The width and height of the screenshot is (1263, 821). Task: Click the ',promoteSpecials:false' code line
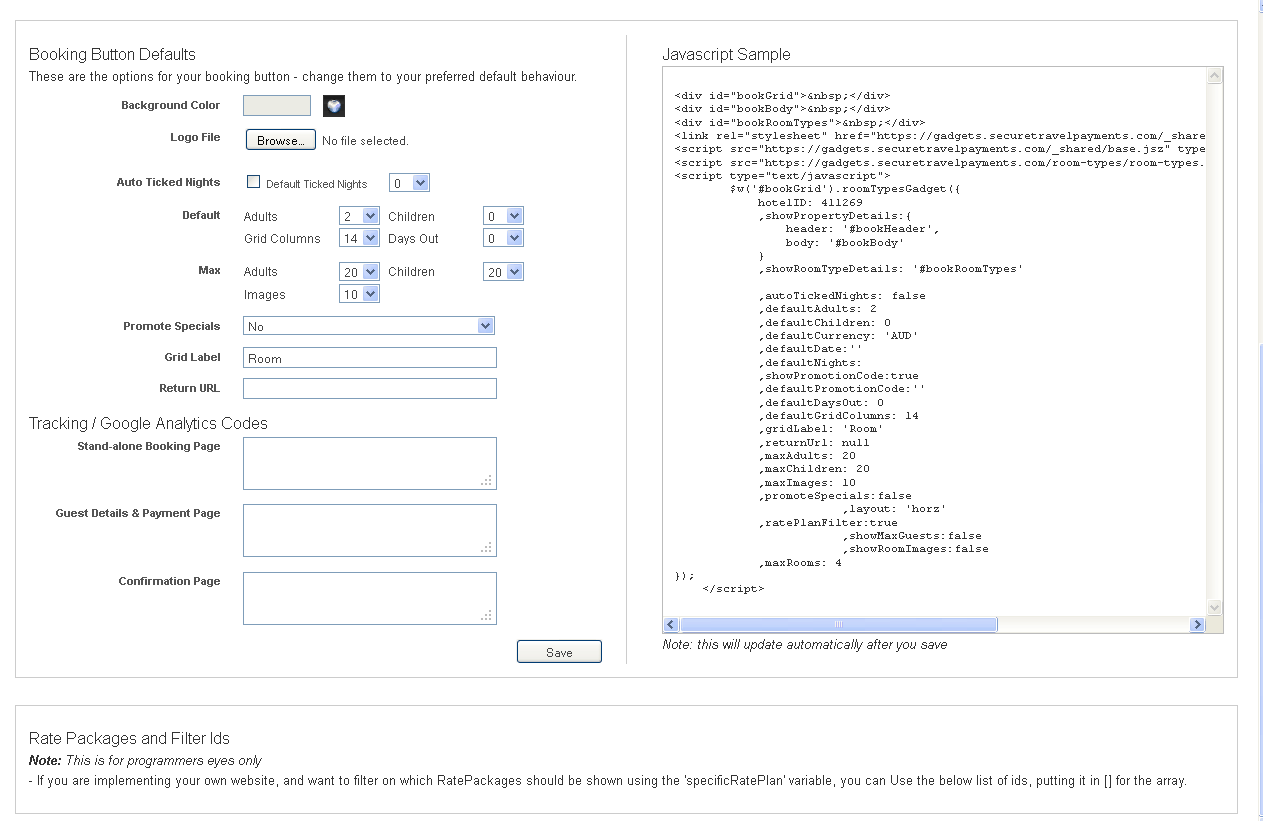[835, 496]
